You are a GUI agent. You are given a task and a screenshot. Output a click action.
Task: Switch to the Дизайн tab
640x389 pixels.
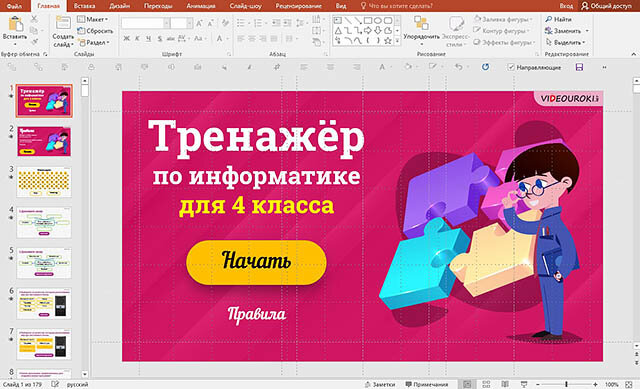pos(120,6)
